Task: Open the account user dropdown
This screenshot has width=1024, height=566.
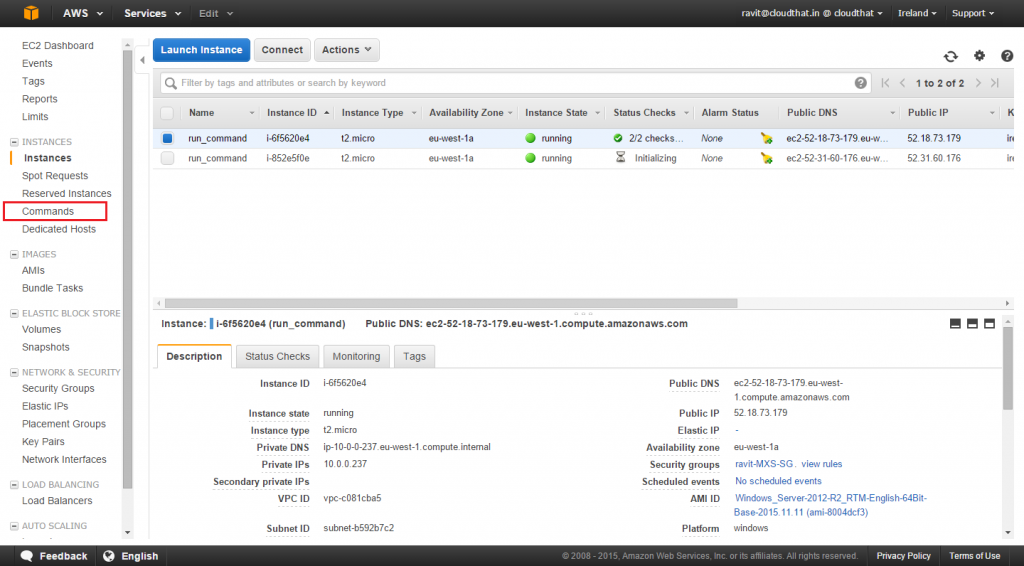Action: tap(812, 13)
